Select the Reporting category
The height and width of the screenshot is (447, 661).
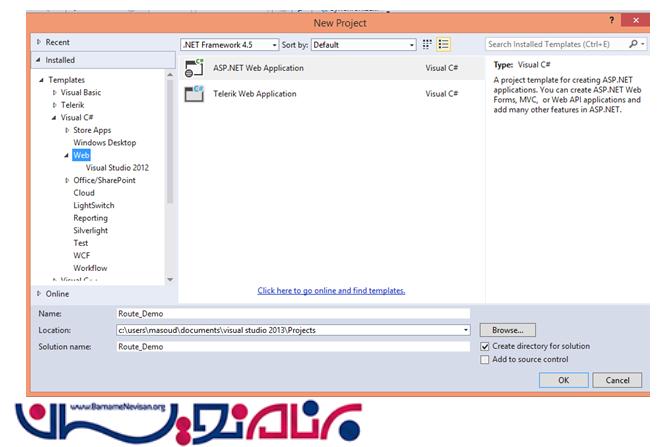pyautogui.click(x=91, y=218)
